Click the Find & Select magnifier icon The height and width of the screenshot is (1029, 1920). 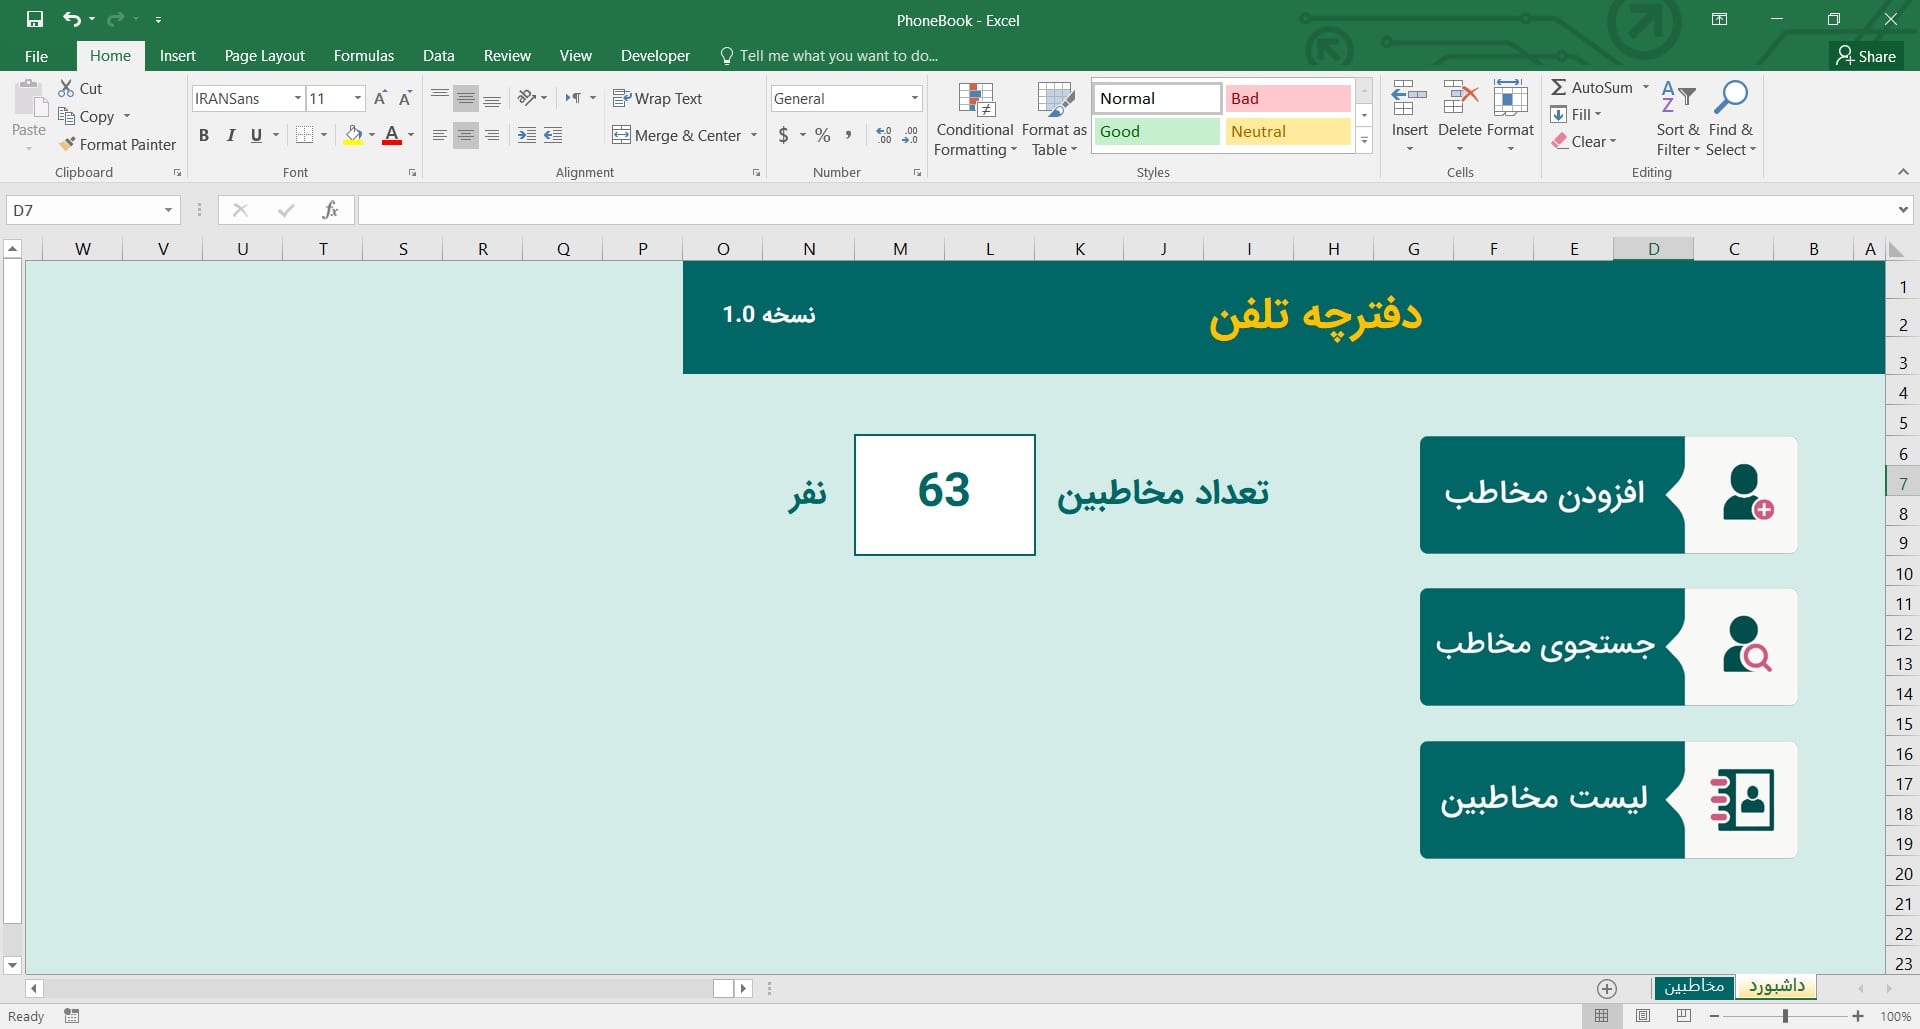pyautogui.click(x=1730, y=99)
